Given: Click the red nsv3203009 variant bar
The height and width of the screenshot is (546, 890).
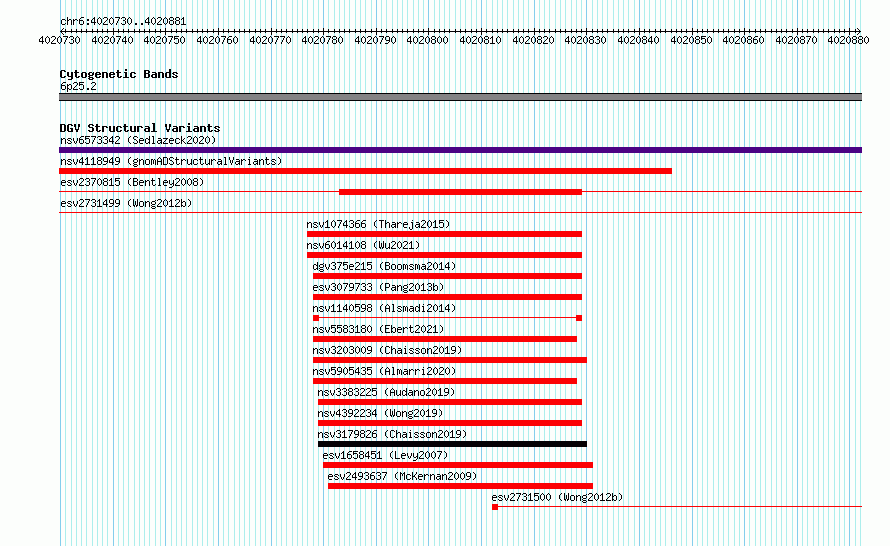Looking at the screenshot, I should 450,360.
